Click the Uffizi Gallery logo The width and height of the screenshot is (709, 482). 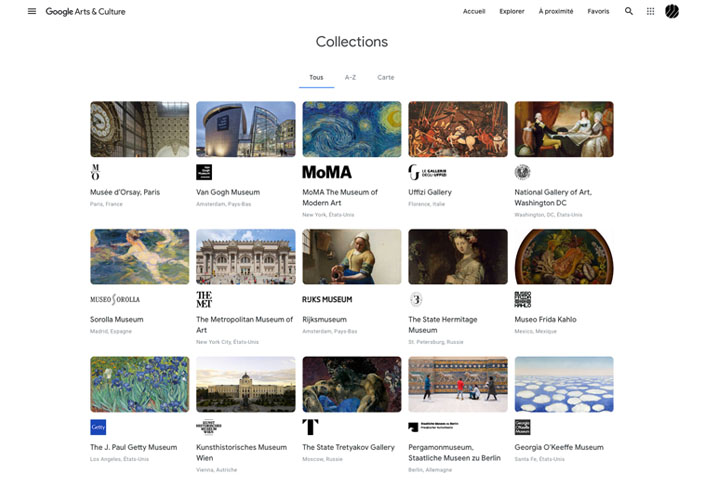pos(427,172)
